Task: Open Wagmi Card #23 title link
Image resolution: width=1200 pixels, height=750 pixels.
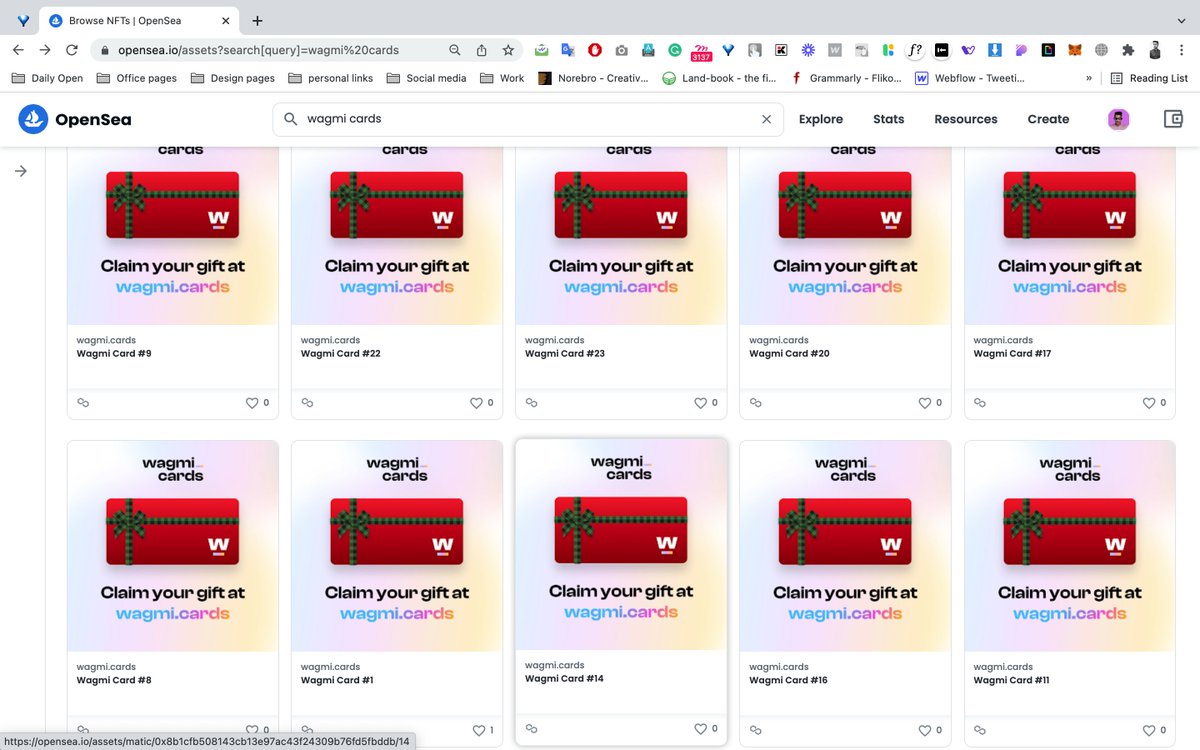Action: tap(565, 353)
